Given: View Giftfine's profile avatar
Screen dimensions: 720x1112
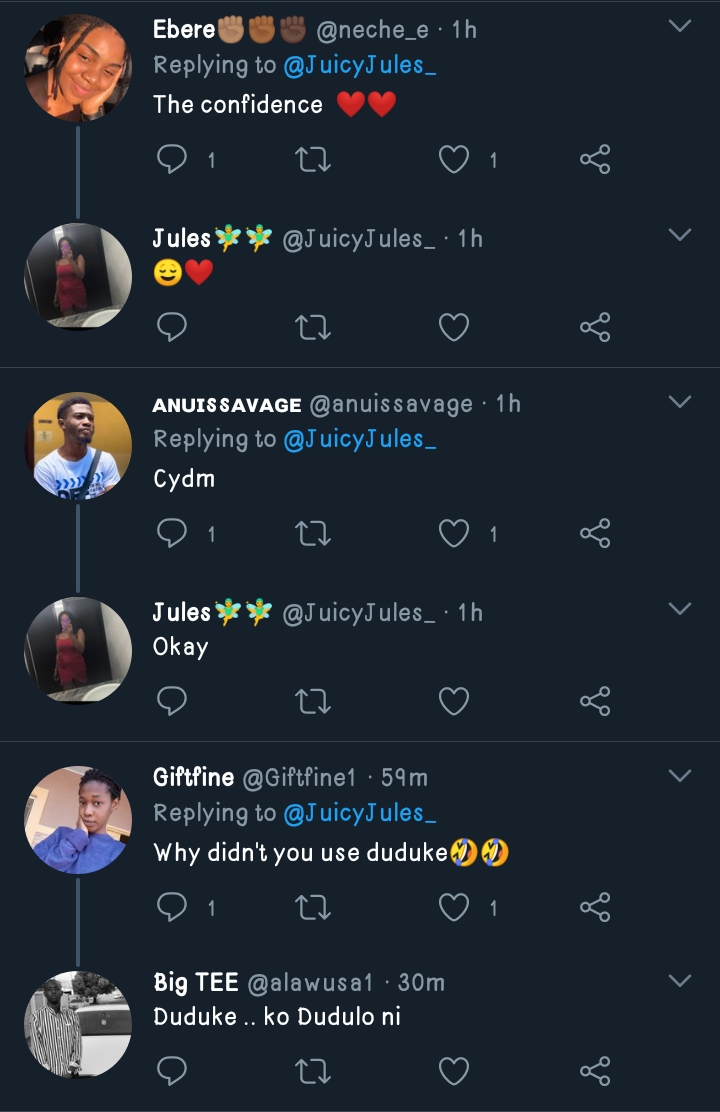Looking at the screenshot, I should [78, 819].
